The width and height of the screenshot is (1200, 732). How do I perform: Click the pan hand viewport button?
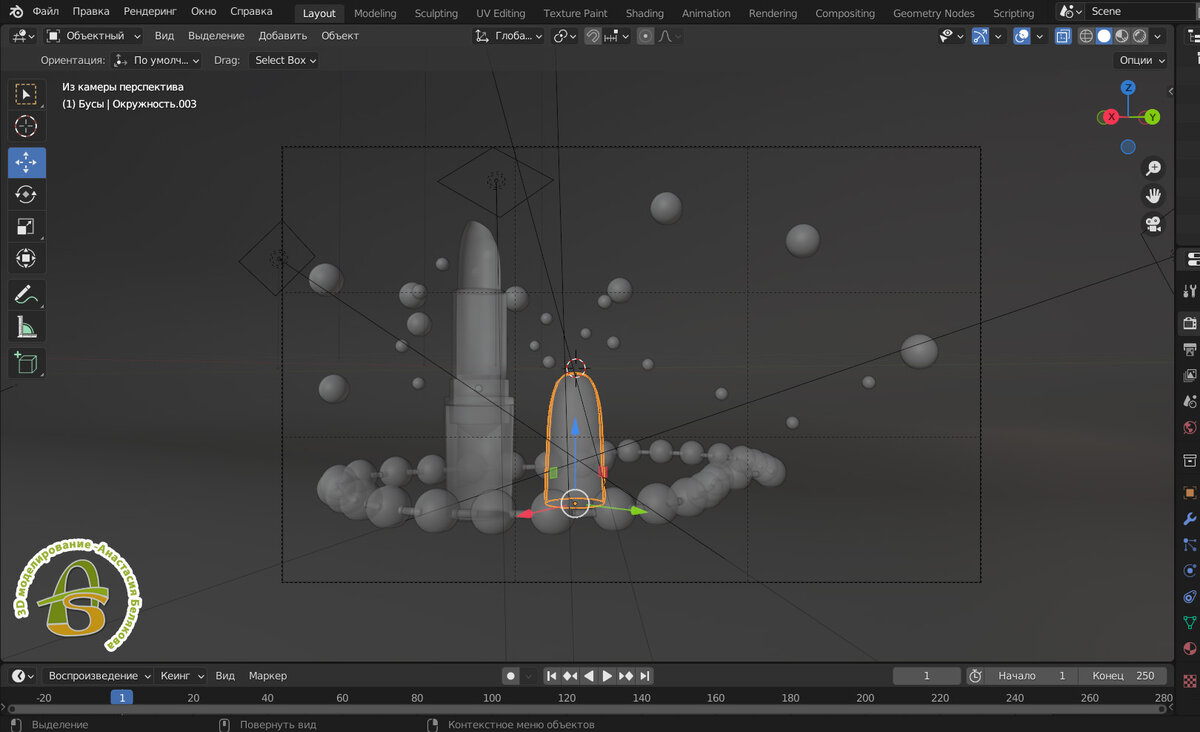click(1153, 196)
